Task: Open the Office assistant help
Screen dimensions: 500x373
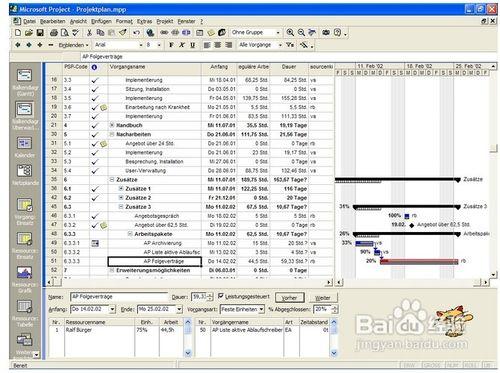Action: [x=337, y=33]
